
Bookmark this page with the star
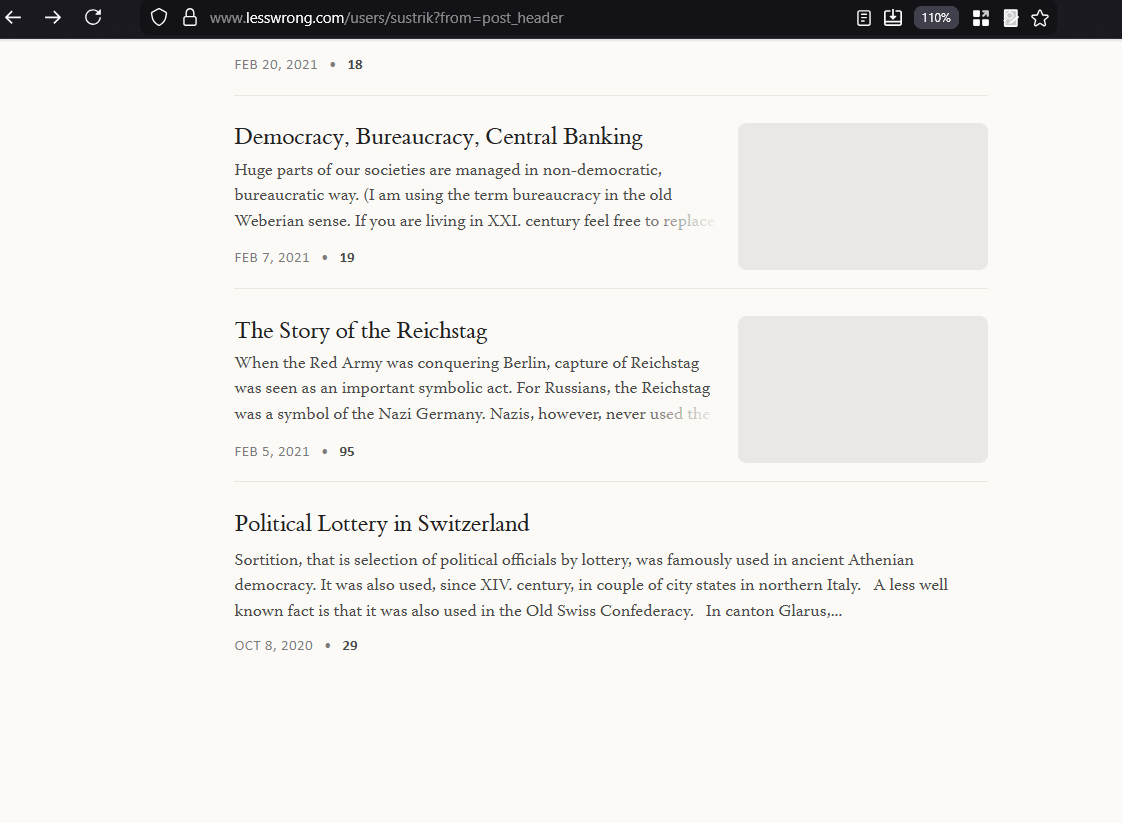tap(1040, 18)
